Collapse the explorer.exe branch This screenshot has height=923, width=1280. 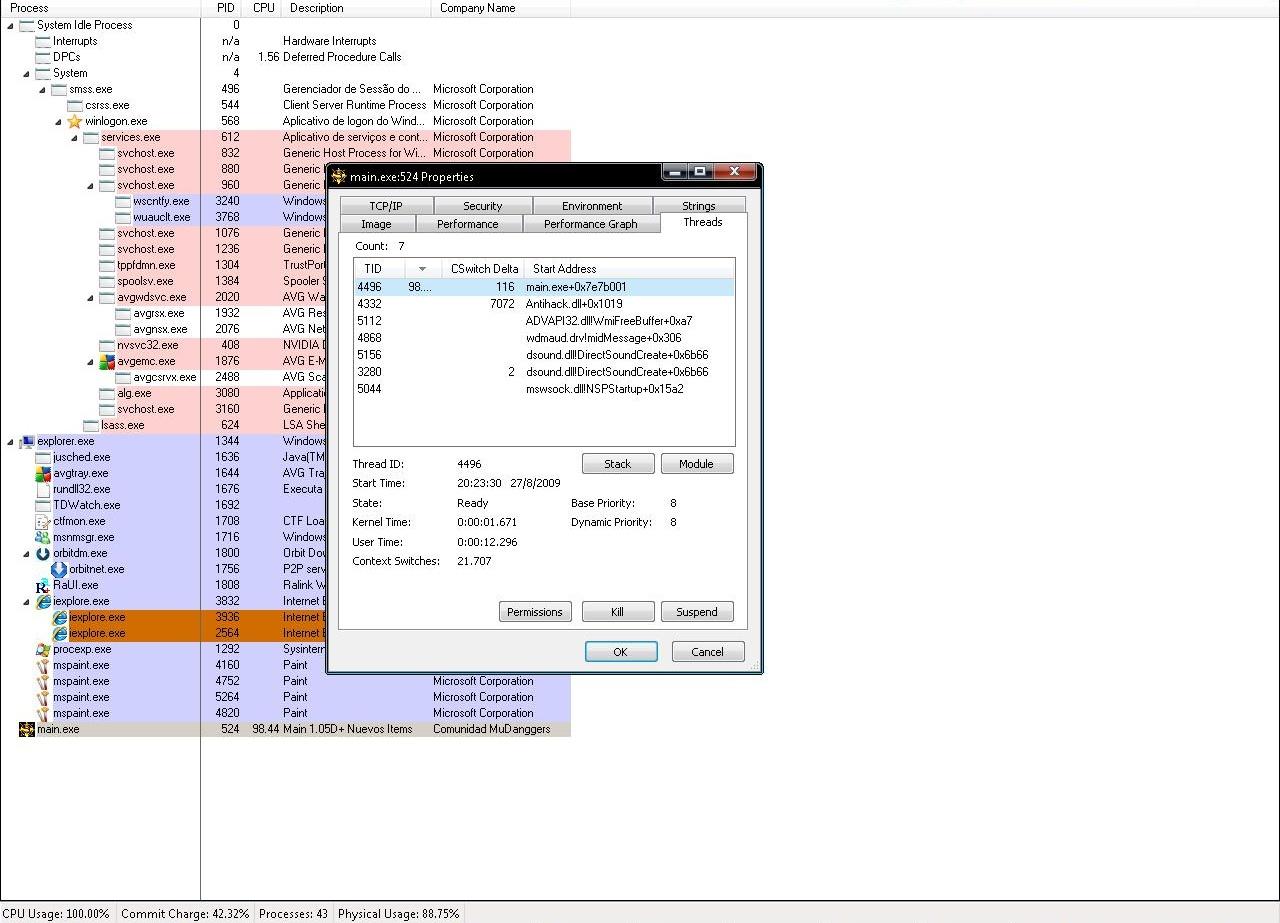coord(11,441)
